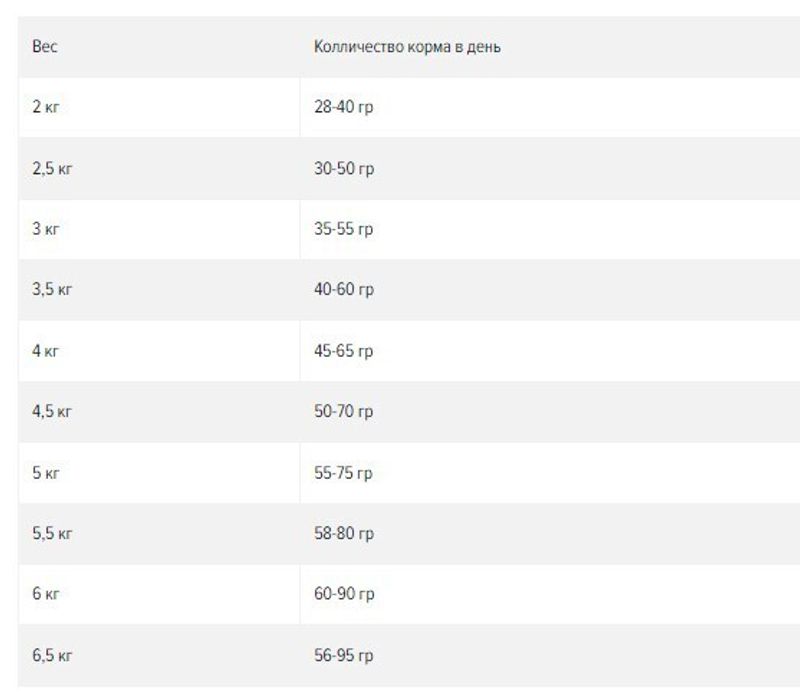The width and height of the screenshot is (800, 694).
Task: Click the '55-75 гр' amount
Action: [x=343, y=473]
